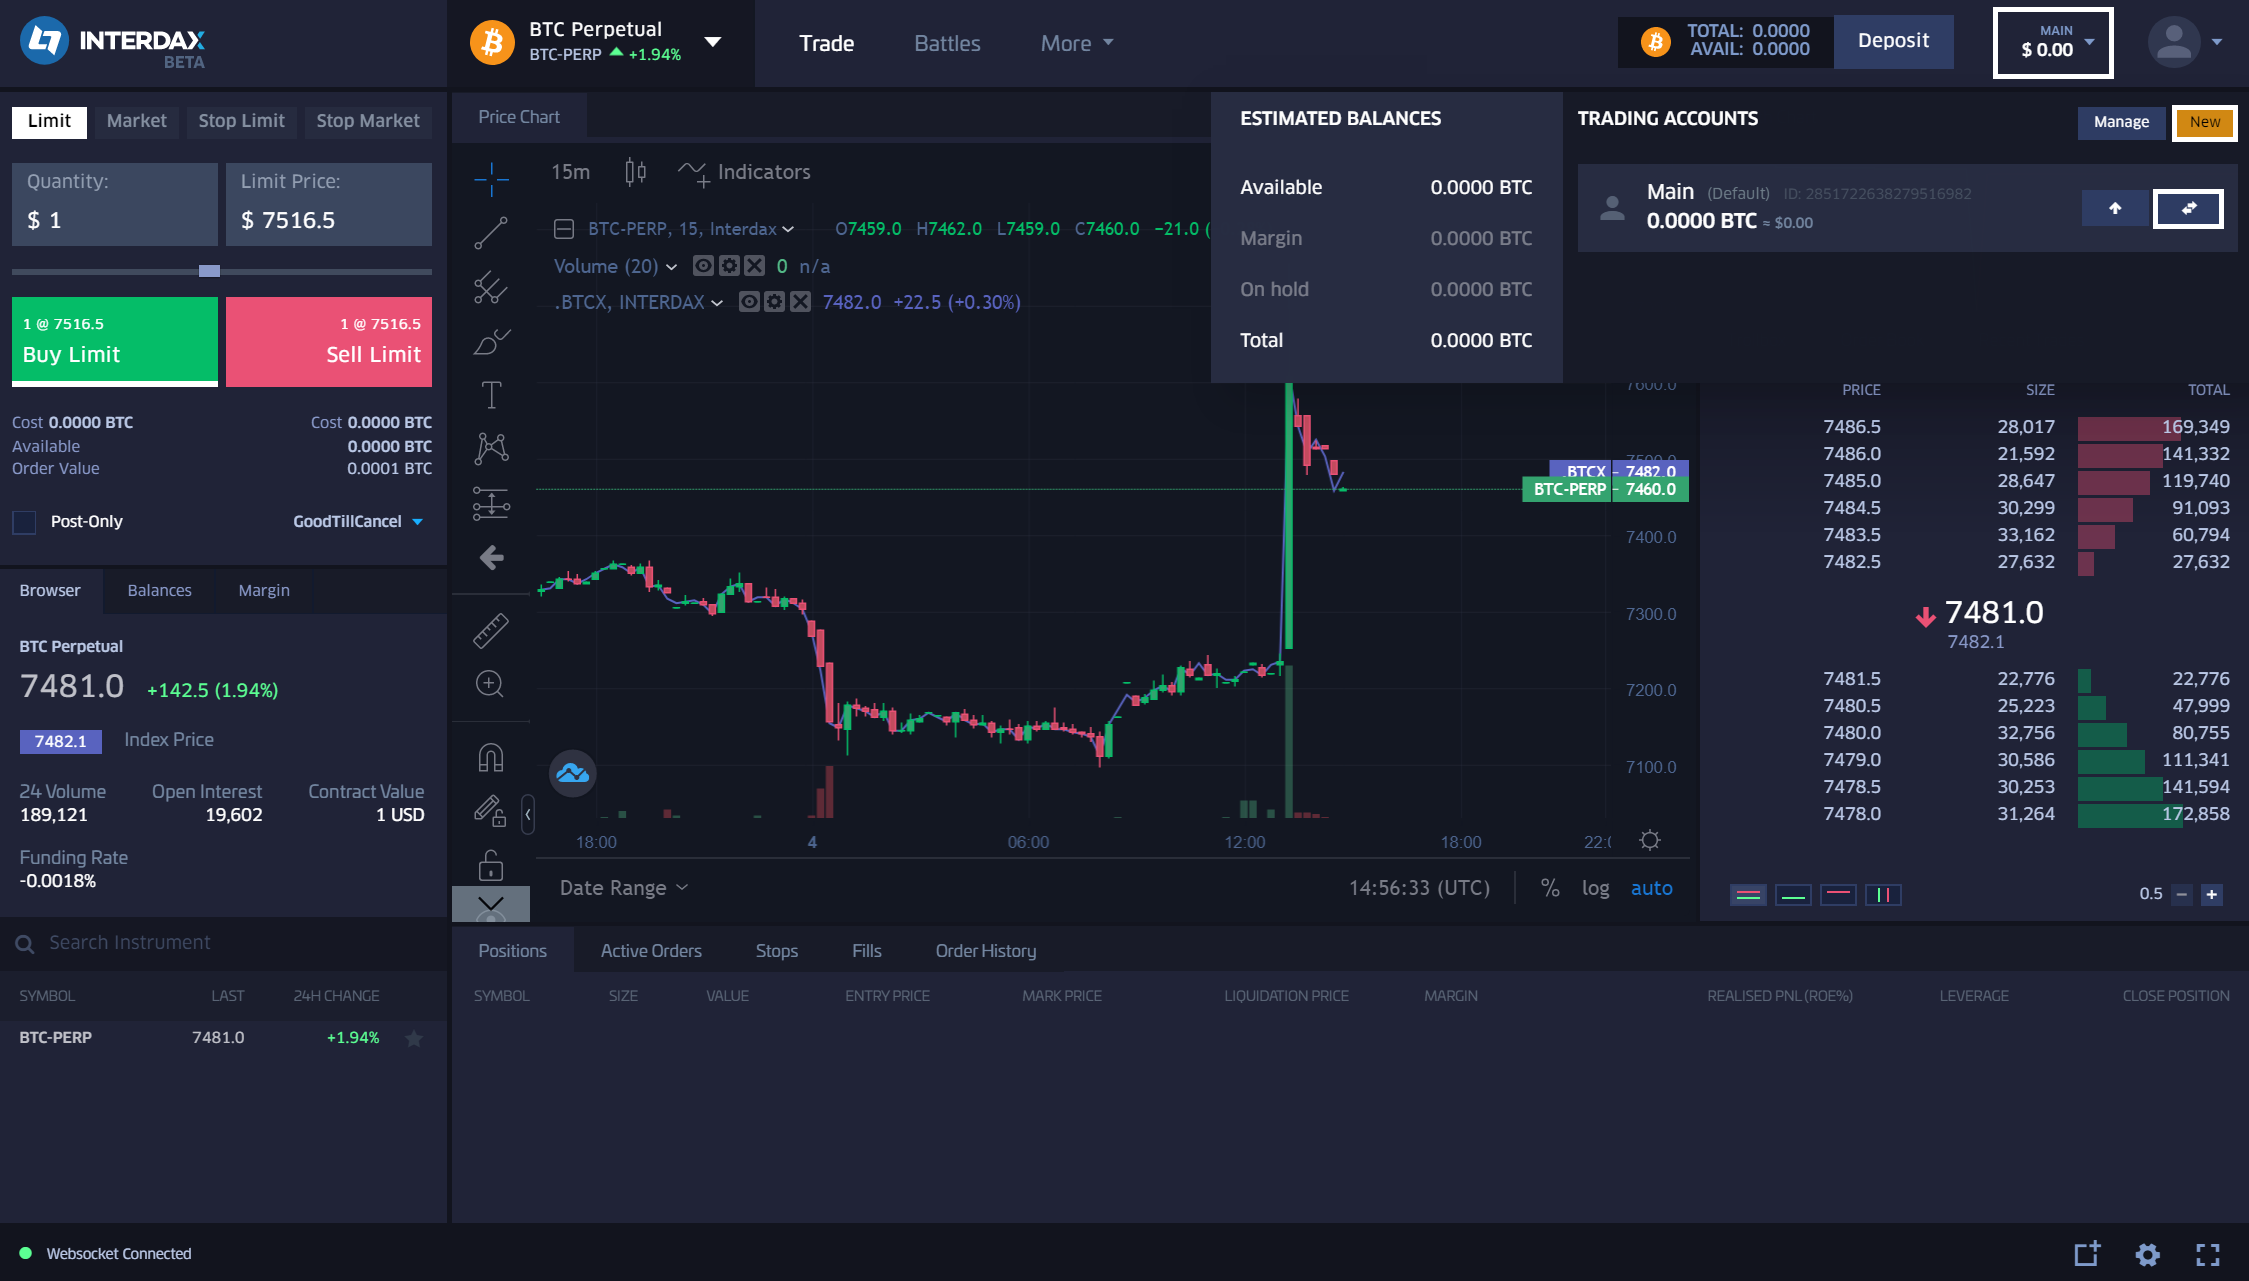Hide the Volume indicator via eye icon
This screenshot has width=2249, height=1281.
704,266
